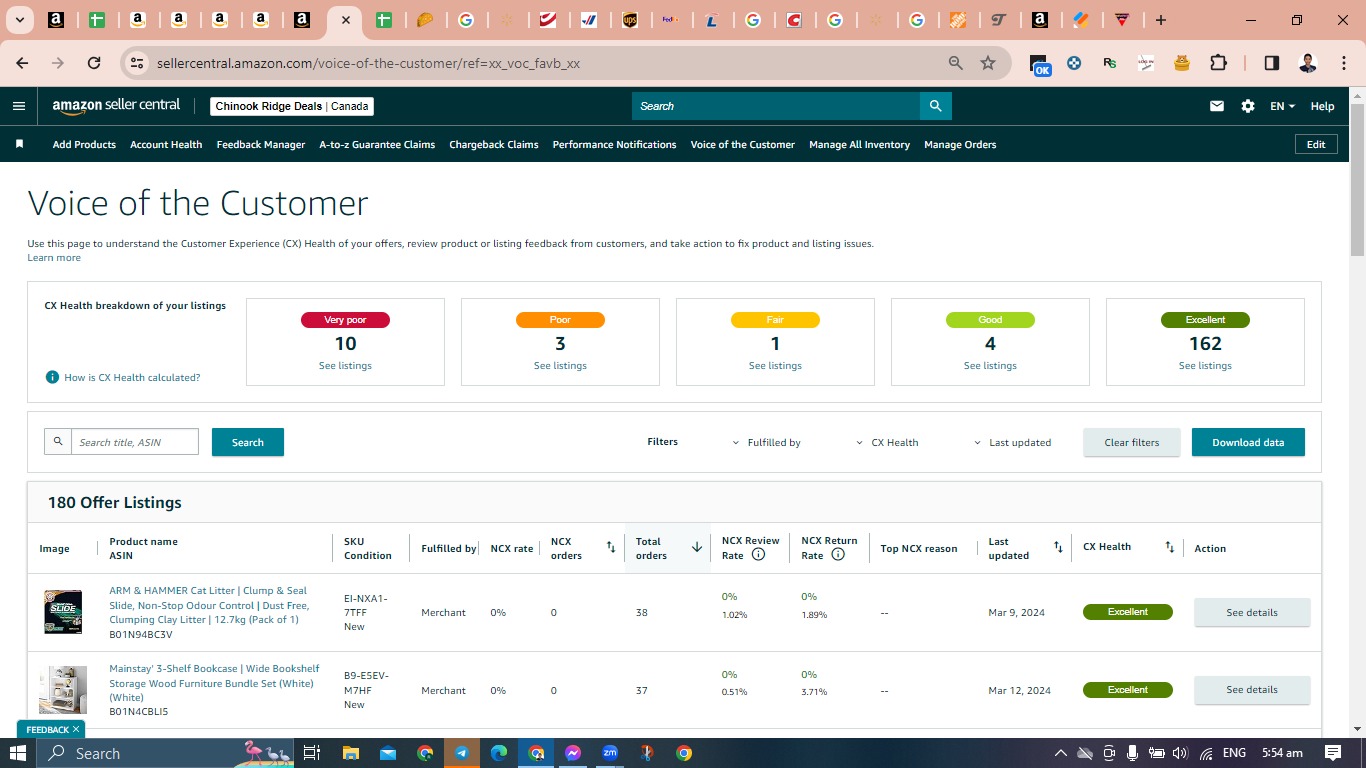The width and height of the screenshot is (1366, 768).
Task: Click info icon for CX Health calculation
Action: (52, 377)
